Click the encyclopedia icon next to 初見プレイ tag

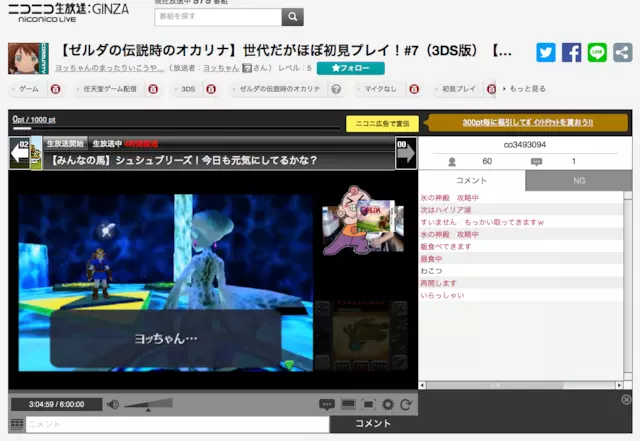[491, 89]
